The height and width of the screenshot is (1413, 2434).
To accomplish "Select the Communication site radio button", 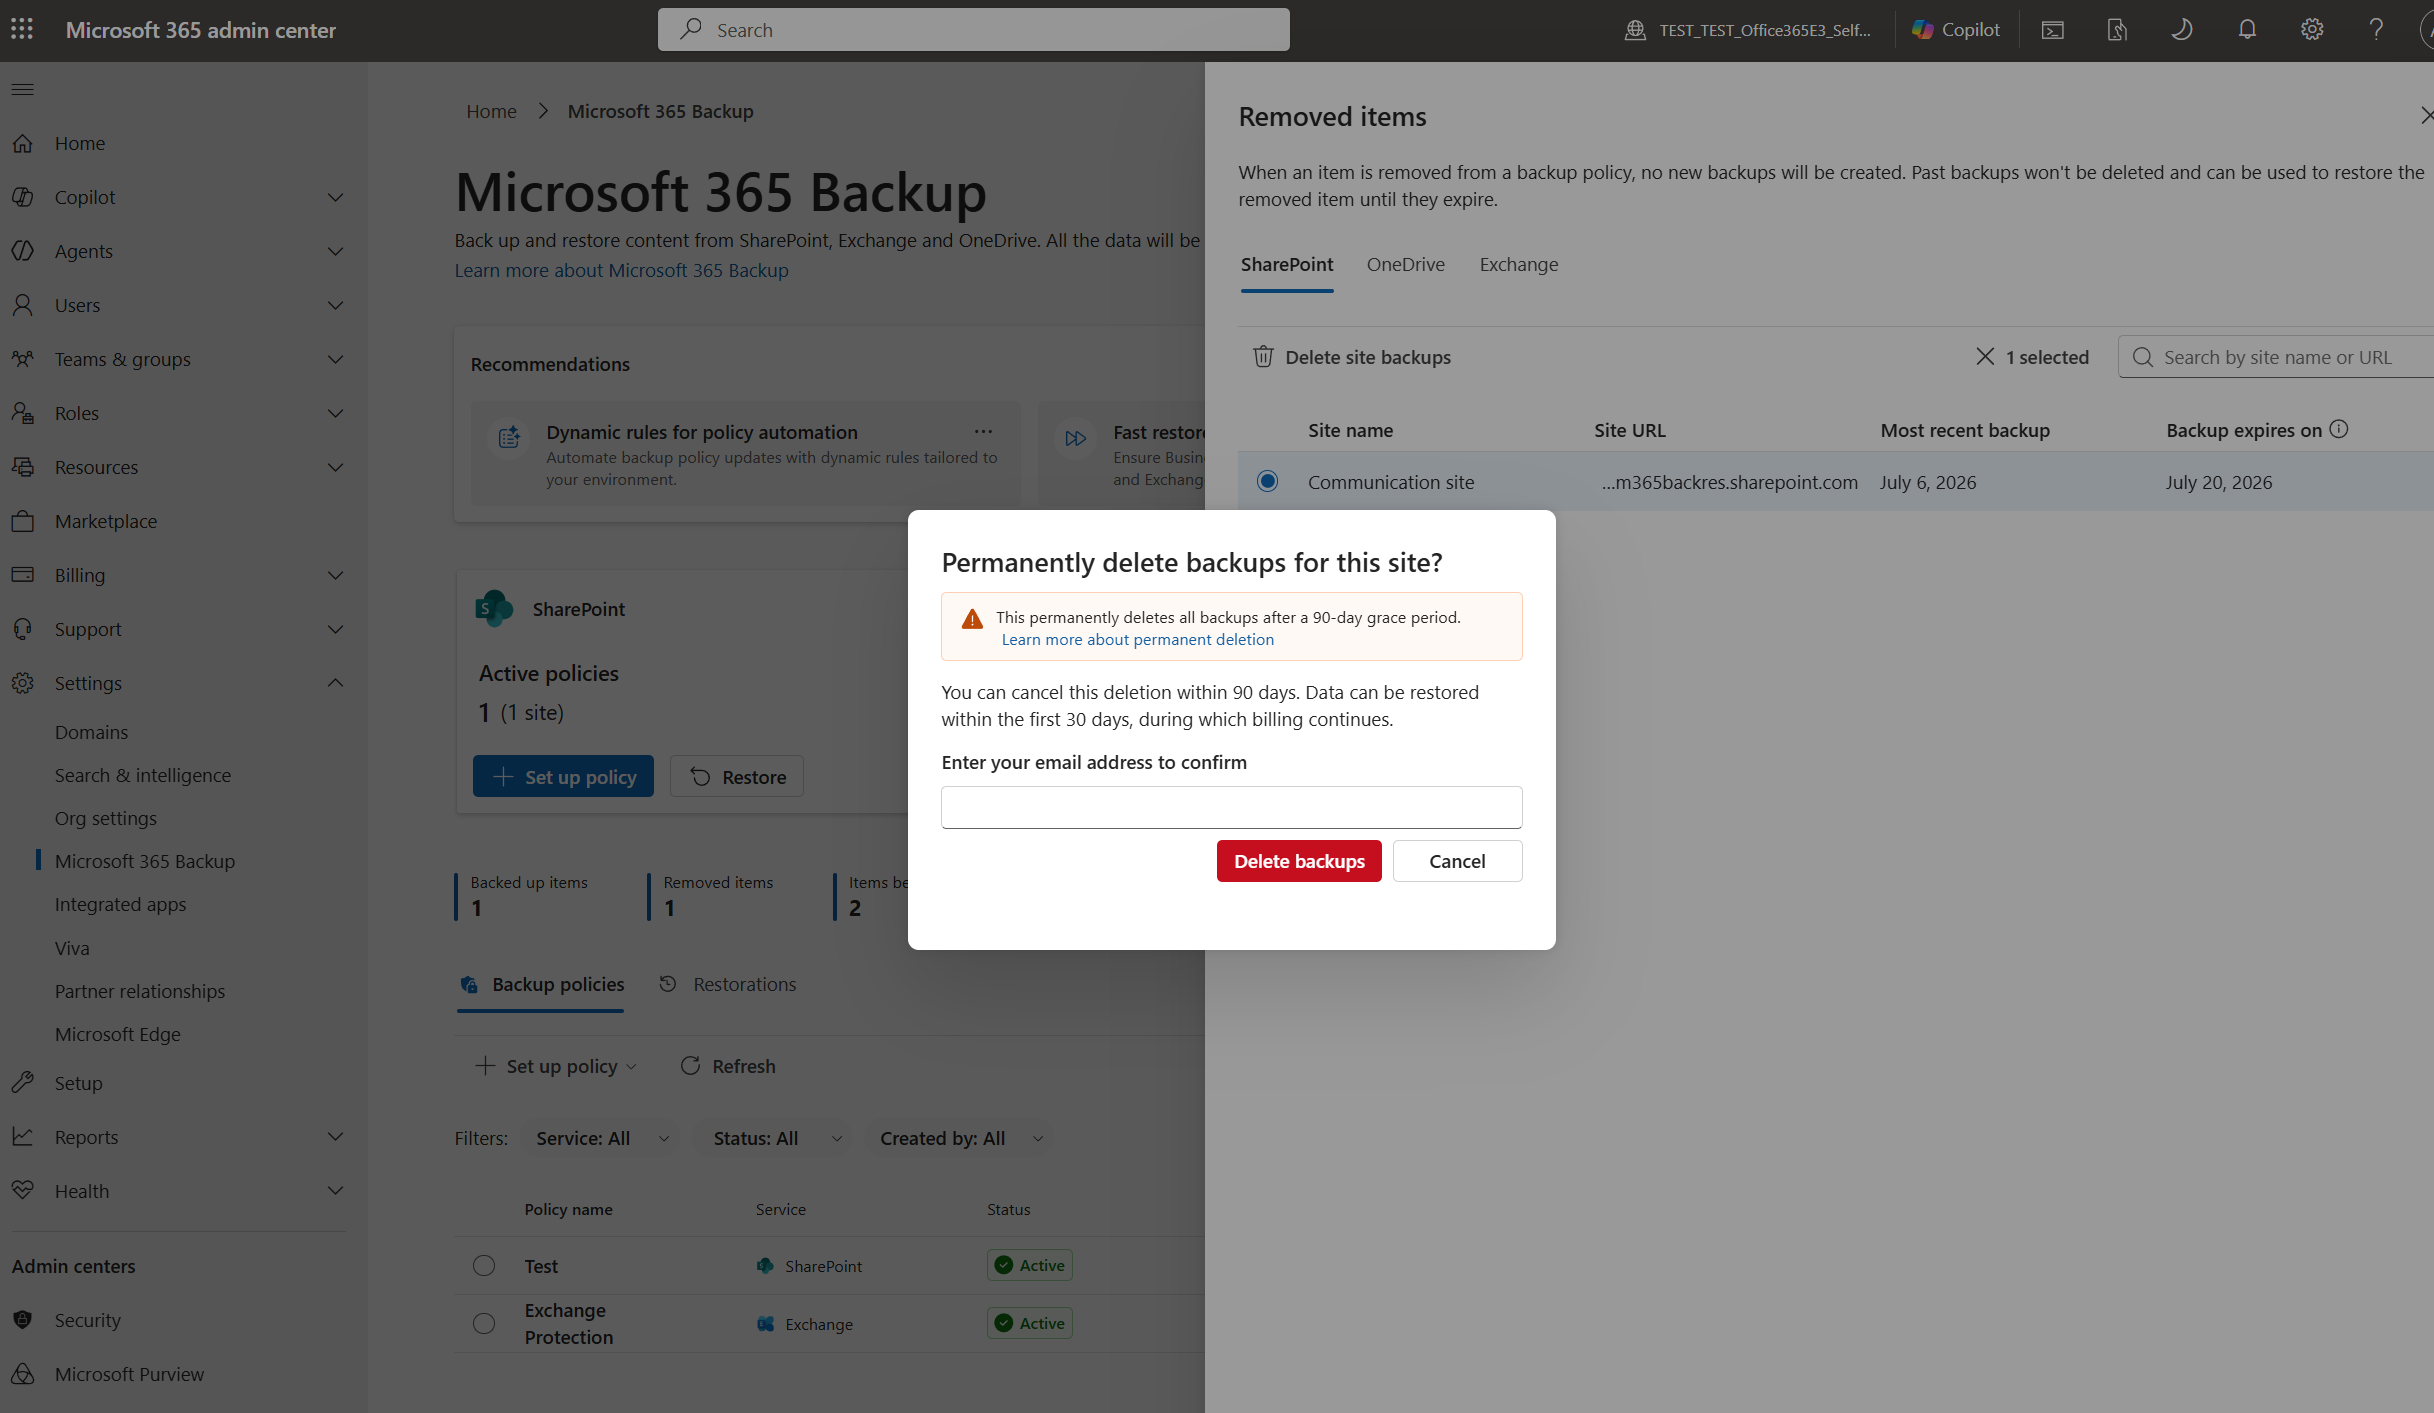I will [x=1268, y=482].
